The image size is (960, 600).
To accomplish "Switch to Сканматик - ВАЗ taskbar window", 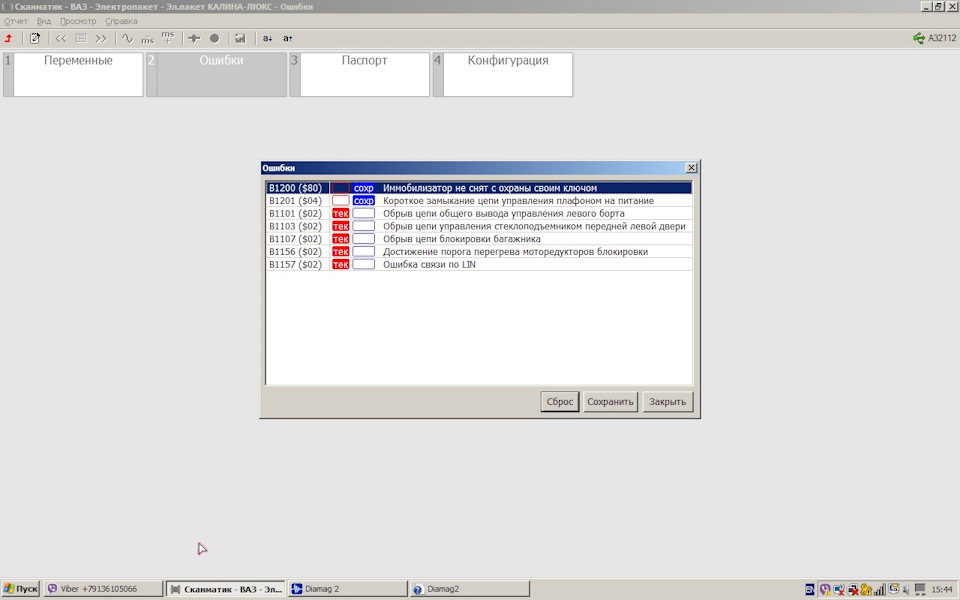I will pyautogui.click(x=226, y=589).
